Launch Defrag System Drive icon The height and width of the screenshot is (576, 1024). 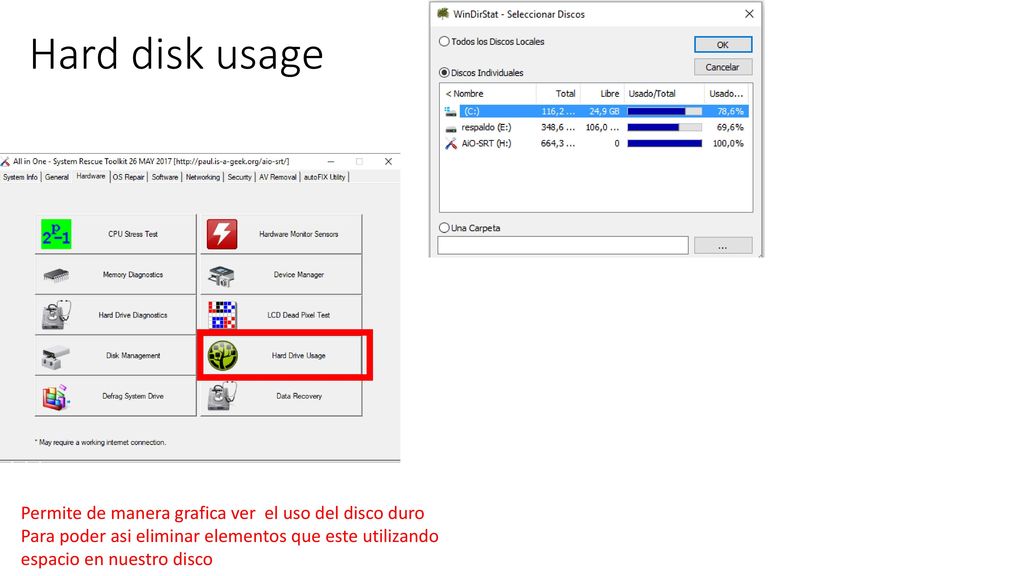(56, 396)
